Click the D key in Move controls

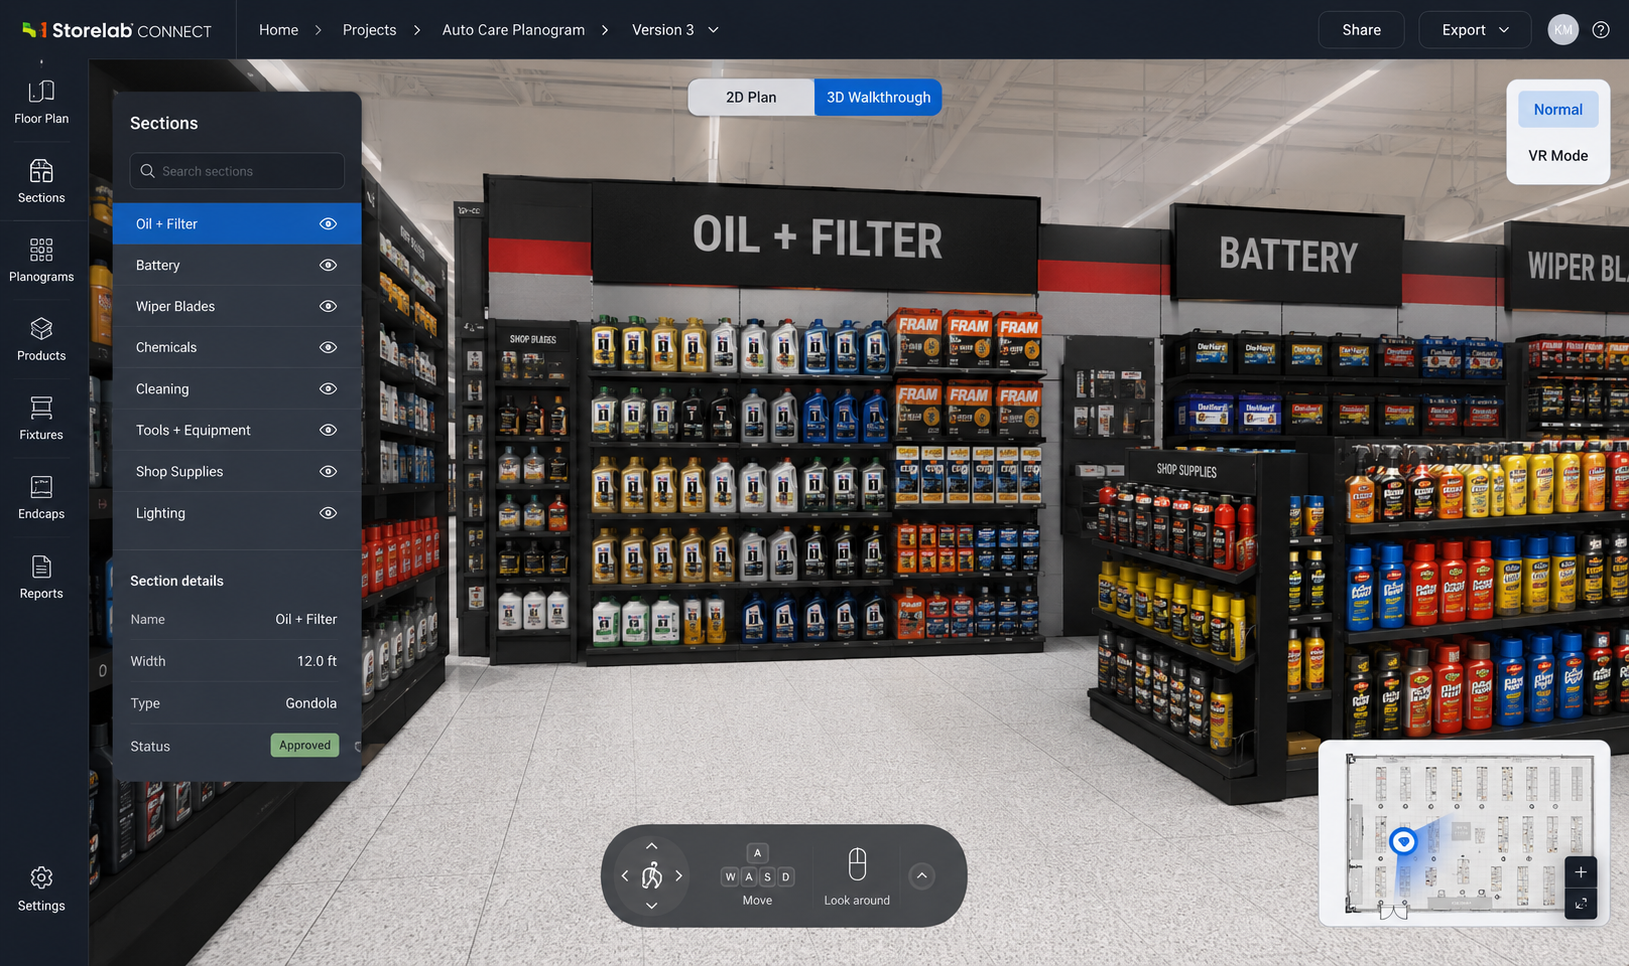pyautogui.click(x=786, y=877)
